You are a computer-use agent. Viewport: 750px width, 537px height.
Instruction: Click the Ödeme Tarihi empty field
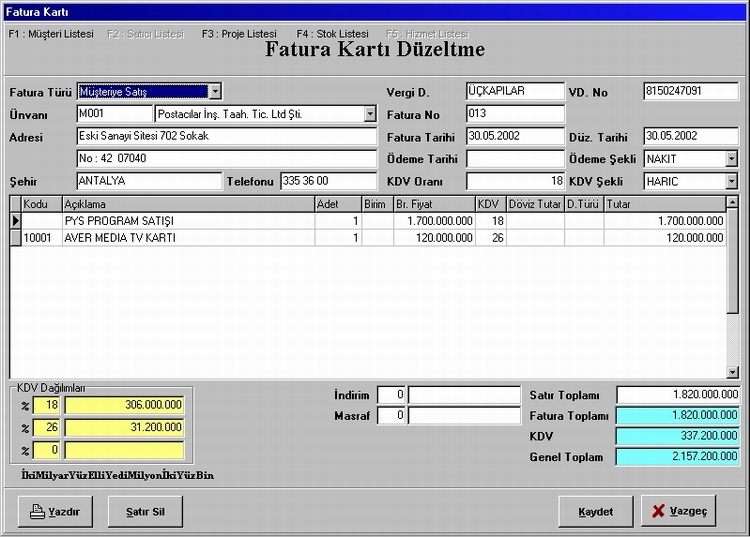point(515,159)
